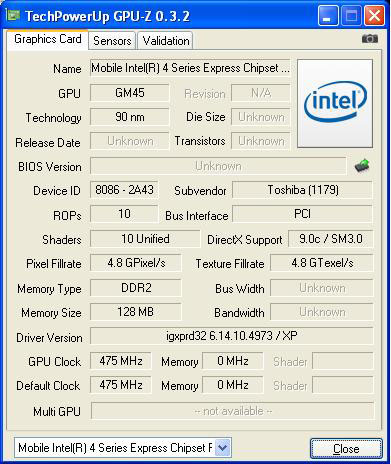Click the "DirectX Support" label

245,240
